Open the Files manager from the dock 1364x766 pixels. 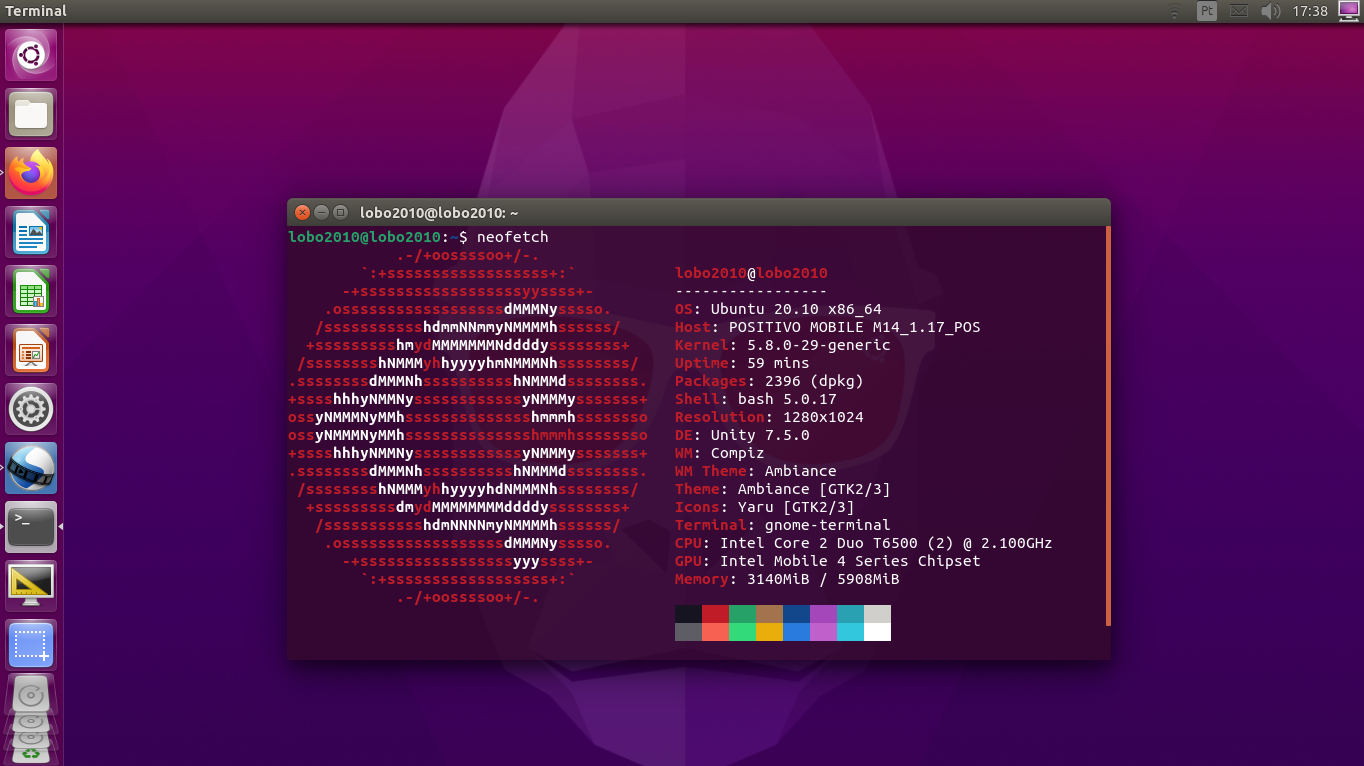point(30,113)
